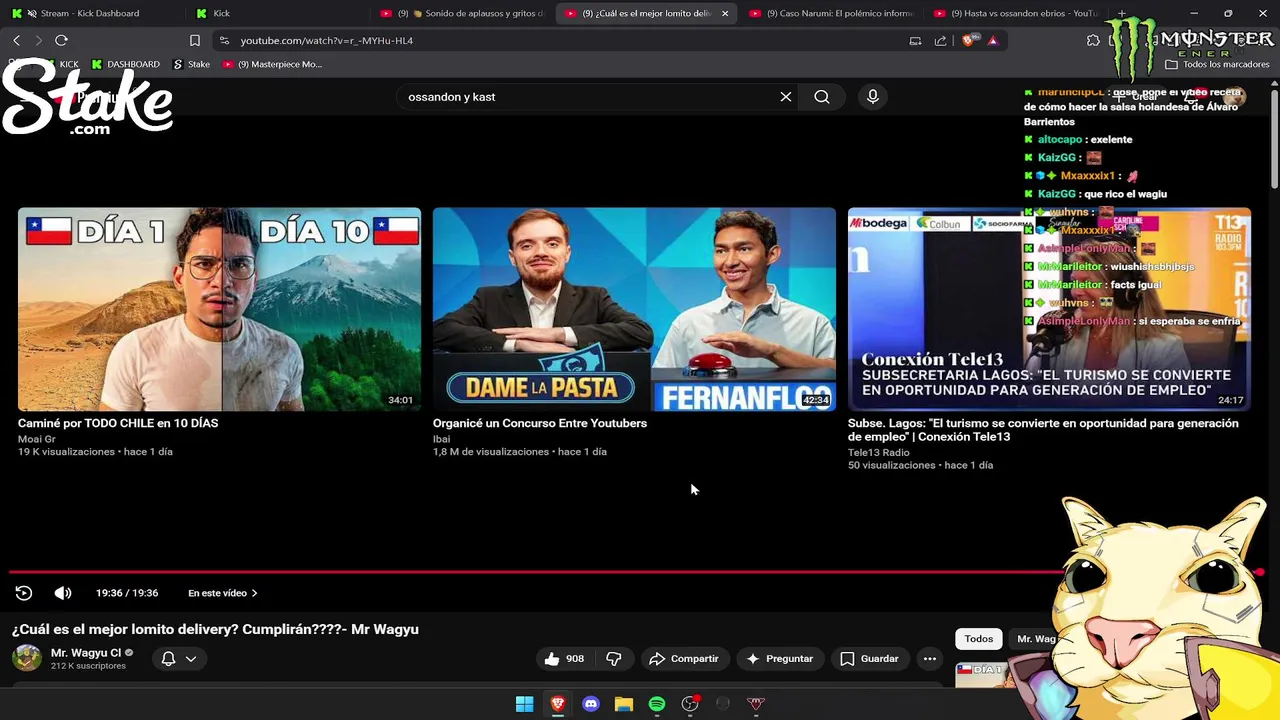Open Discord from the taskbar

[591, 704]
